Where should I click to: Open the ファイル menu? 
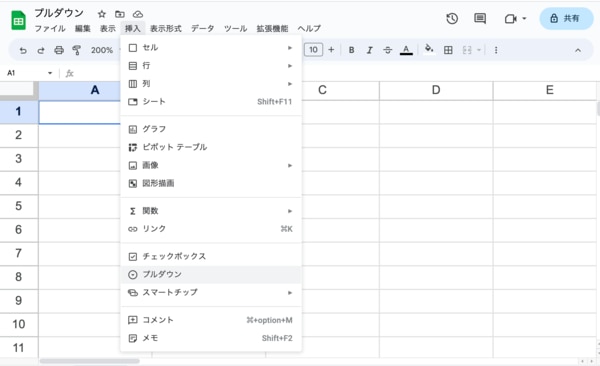tap(50, 28)
